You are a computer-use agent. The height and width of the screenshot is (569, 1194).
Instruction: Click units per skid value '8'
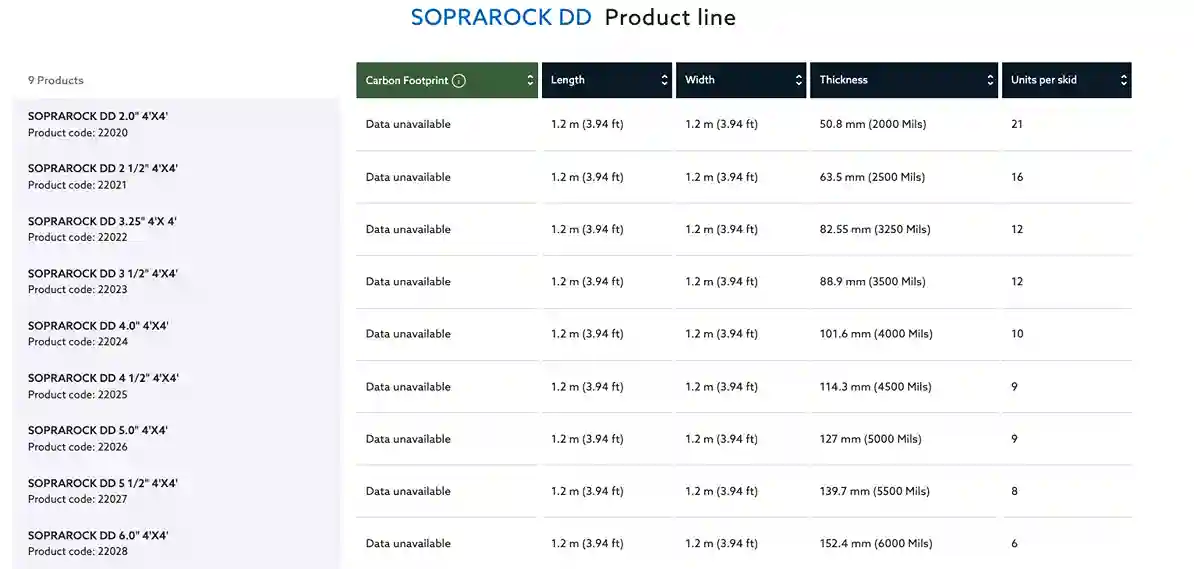tap(1014, 491)
